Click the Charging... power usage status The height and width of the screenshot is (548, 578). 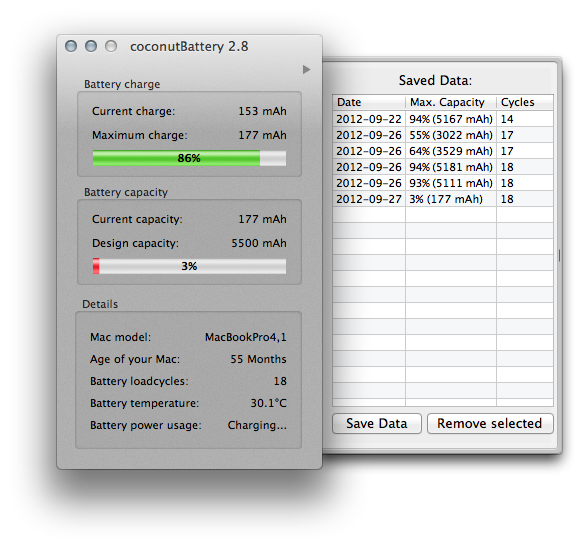coord(257,425)
